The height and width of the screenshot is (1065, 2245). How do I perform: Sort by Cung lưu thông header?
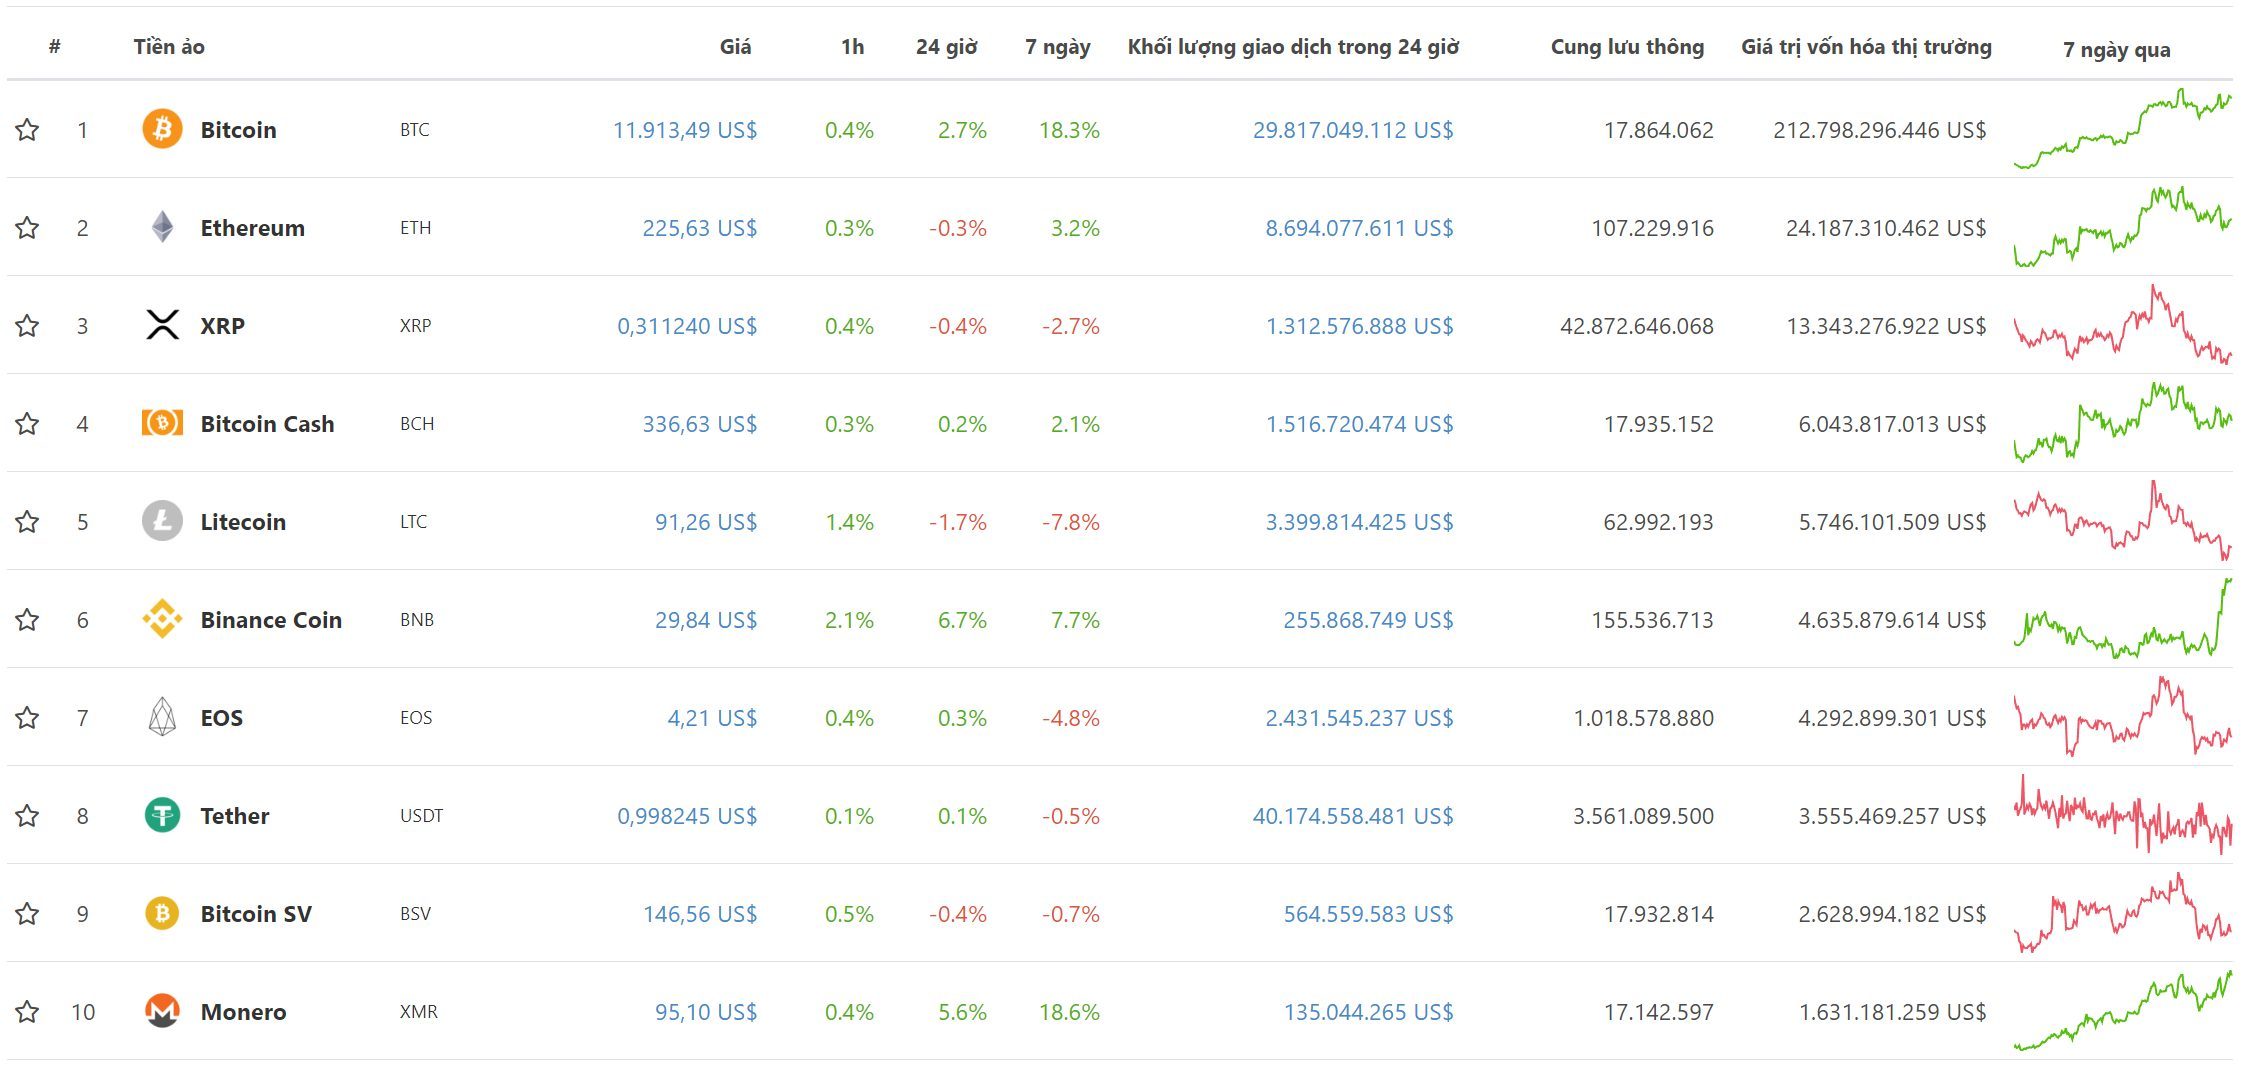[1627, 47]
